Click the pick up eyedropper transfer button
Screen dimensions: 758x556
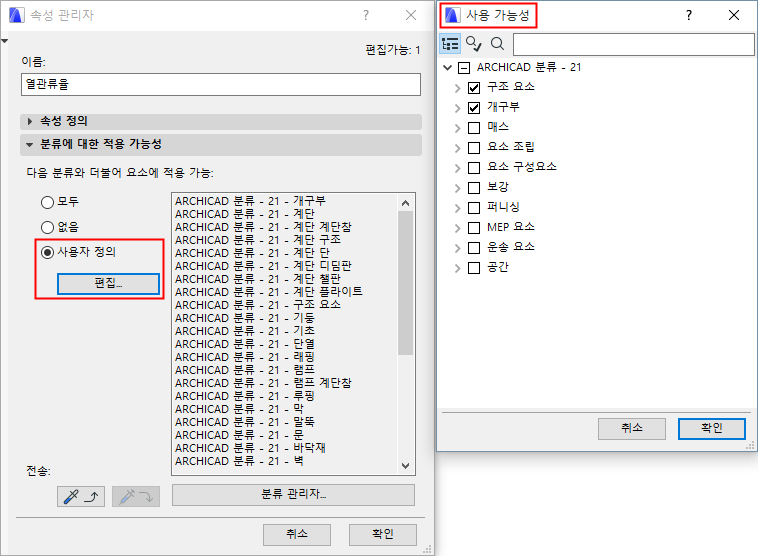(x=81, y=497)
